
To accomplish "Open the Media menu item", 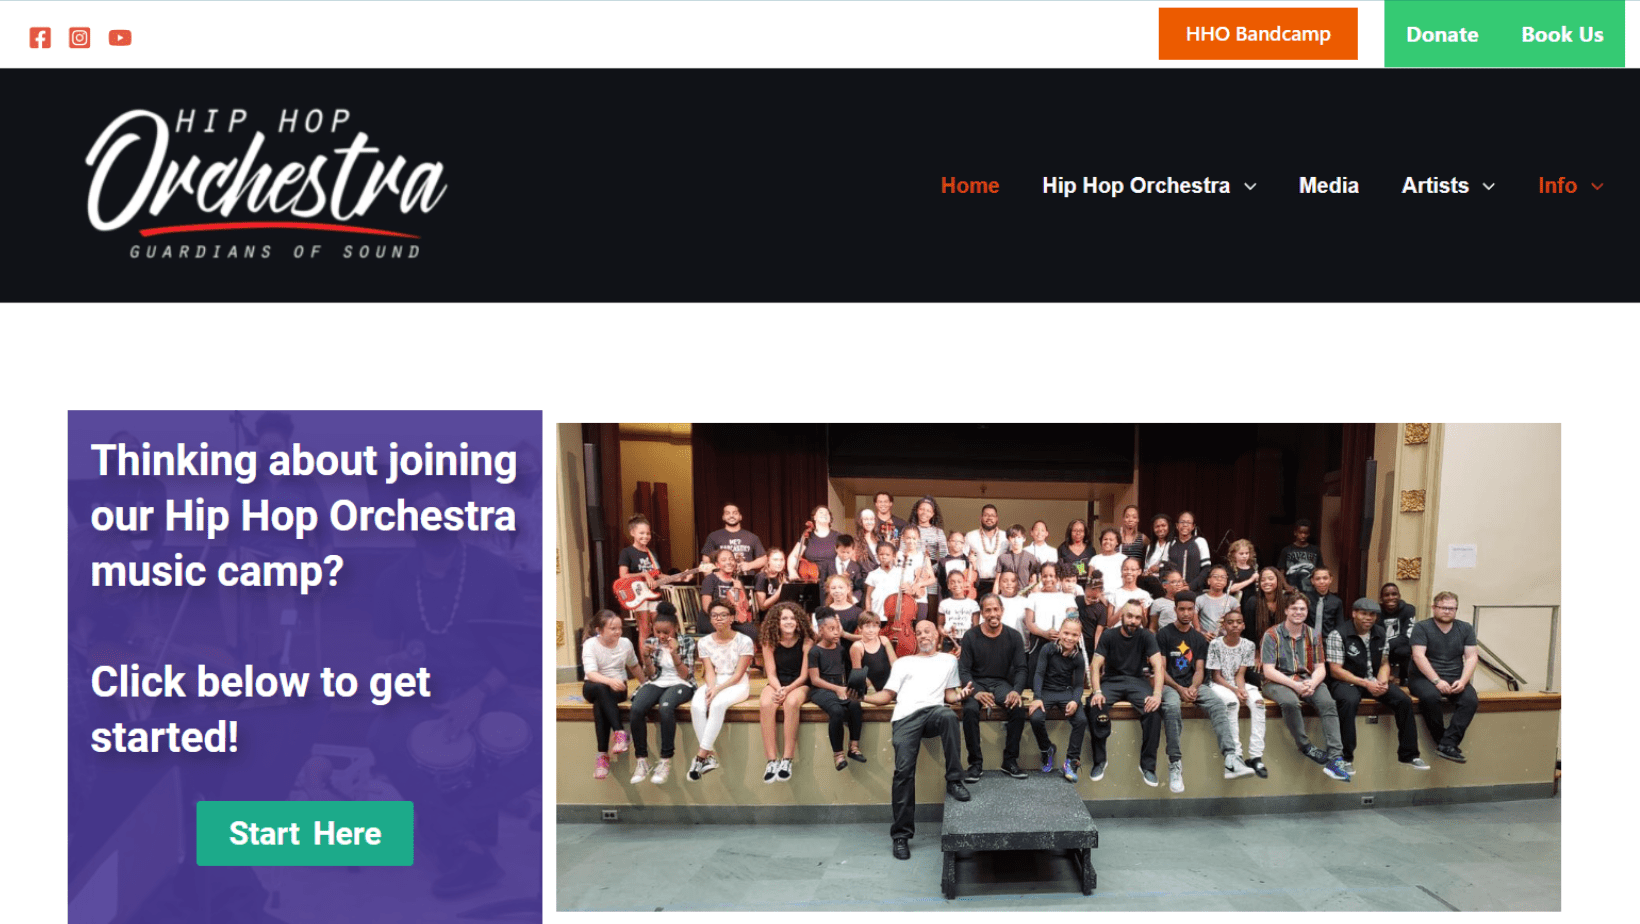I will coord(1328,185).
